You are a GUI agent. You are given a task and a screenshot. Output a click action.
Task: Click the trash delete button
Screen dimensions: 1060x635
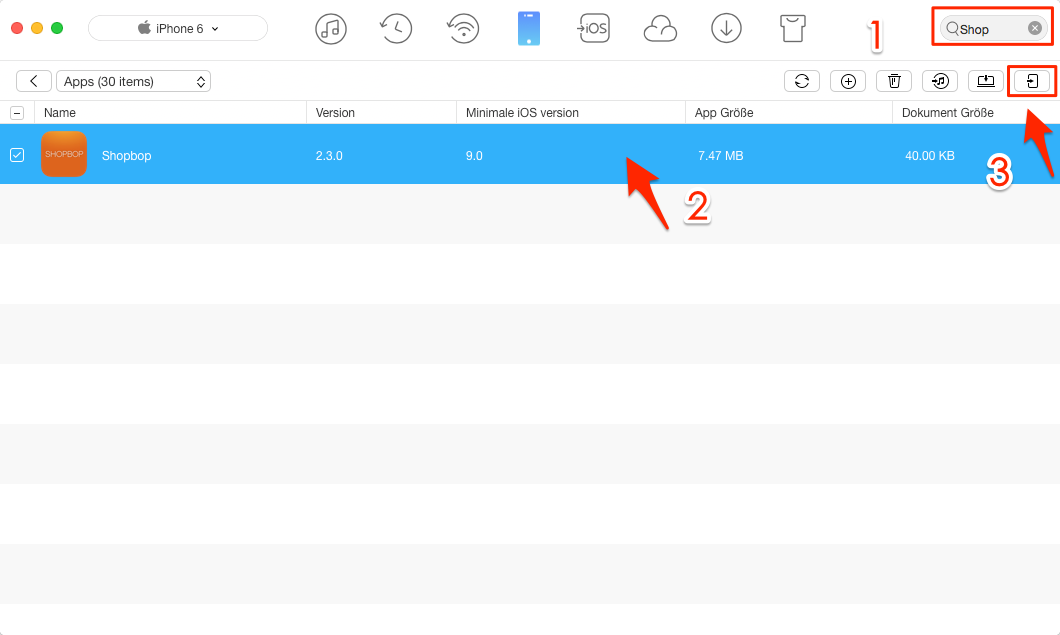tap(894, 81)
